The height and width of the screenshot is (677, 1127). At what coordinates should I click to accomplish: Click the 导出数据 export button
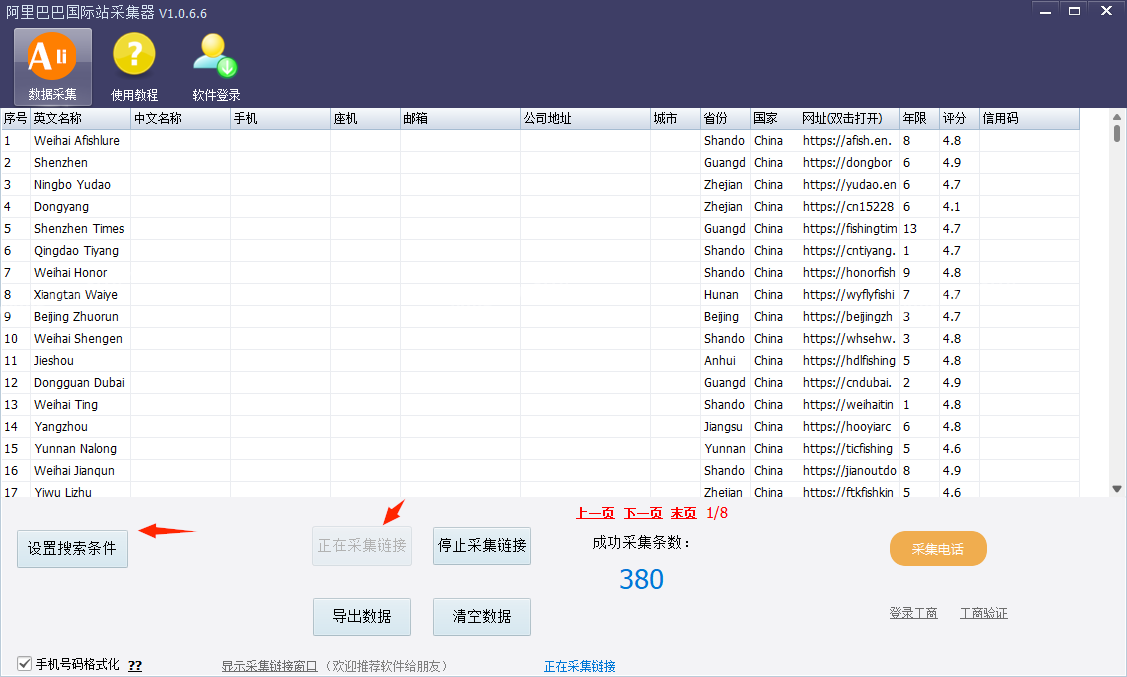pos(362,616)
